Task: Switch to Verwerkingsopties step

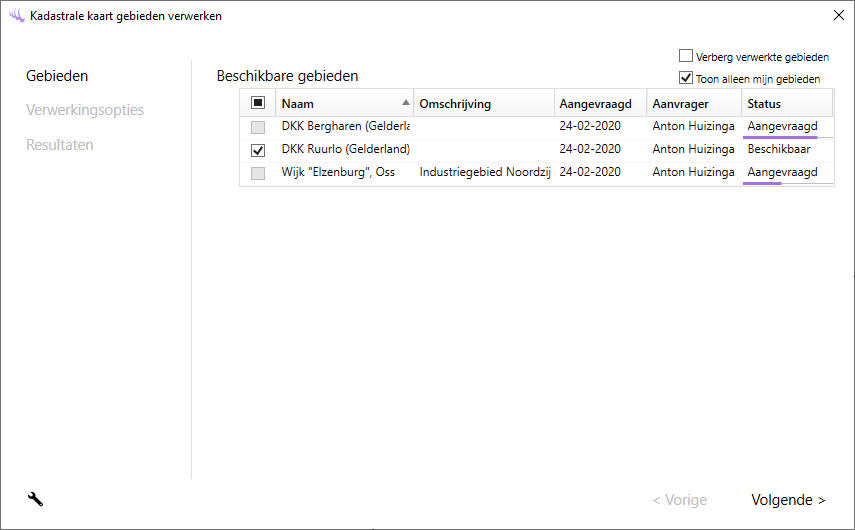Action: 85,110
